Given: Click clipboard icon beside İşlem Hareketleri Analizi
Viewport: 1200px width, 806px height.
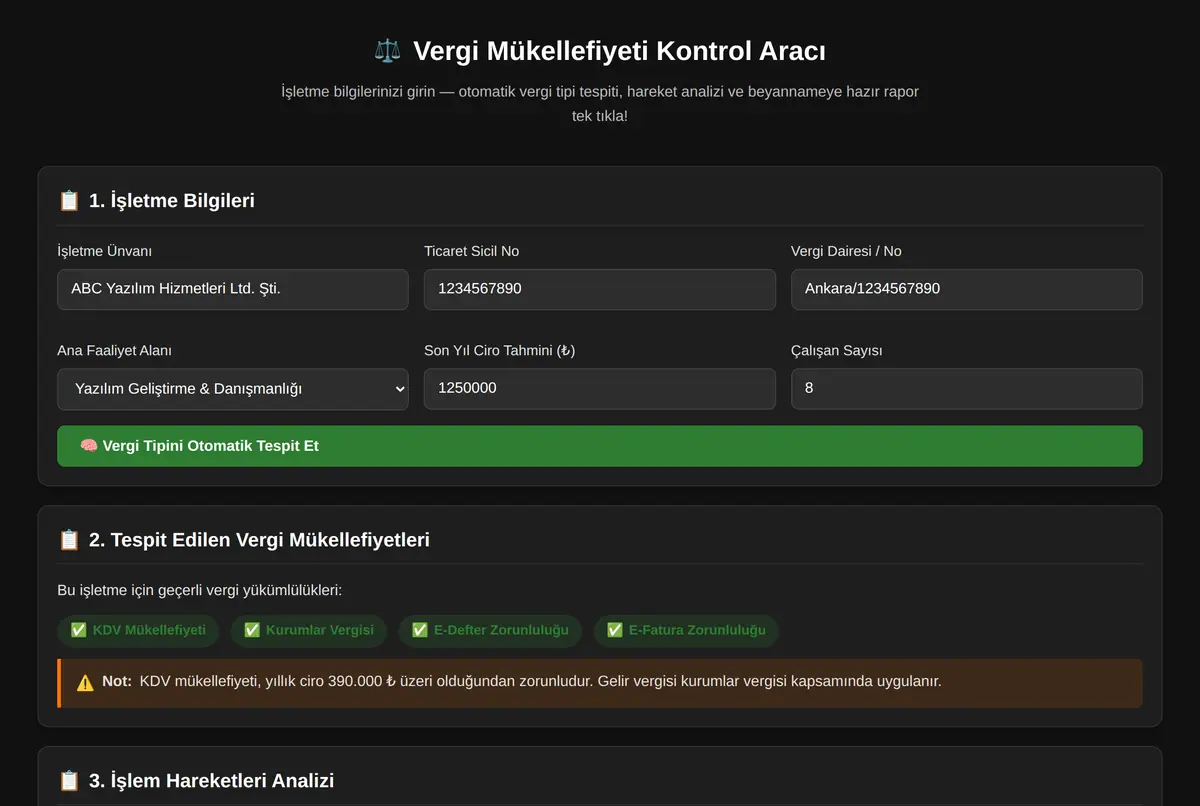Looking at the screenshot, I should 69,781.
